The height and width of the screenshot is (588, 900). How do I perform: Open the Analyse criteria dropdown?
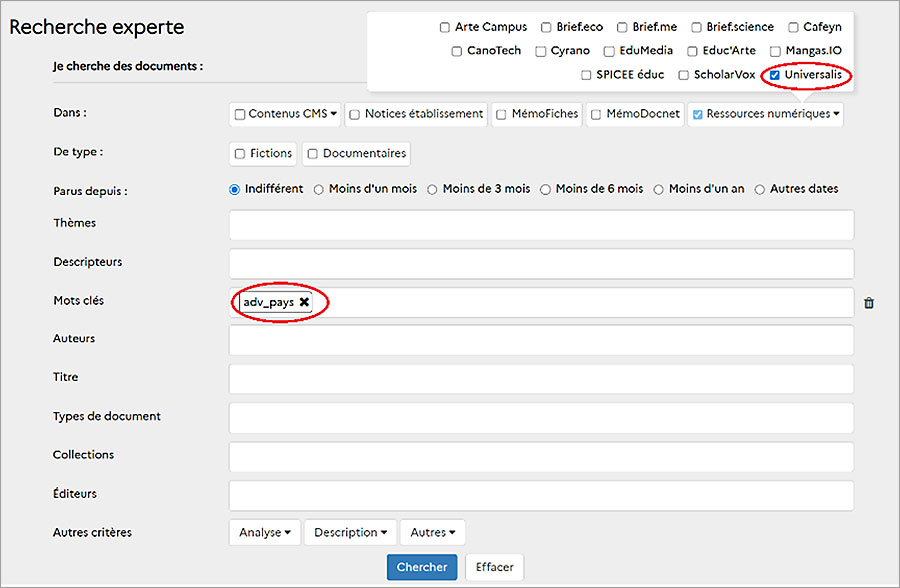[x=265, y=533]
